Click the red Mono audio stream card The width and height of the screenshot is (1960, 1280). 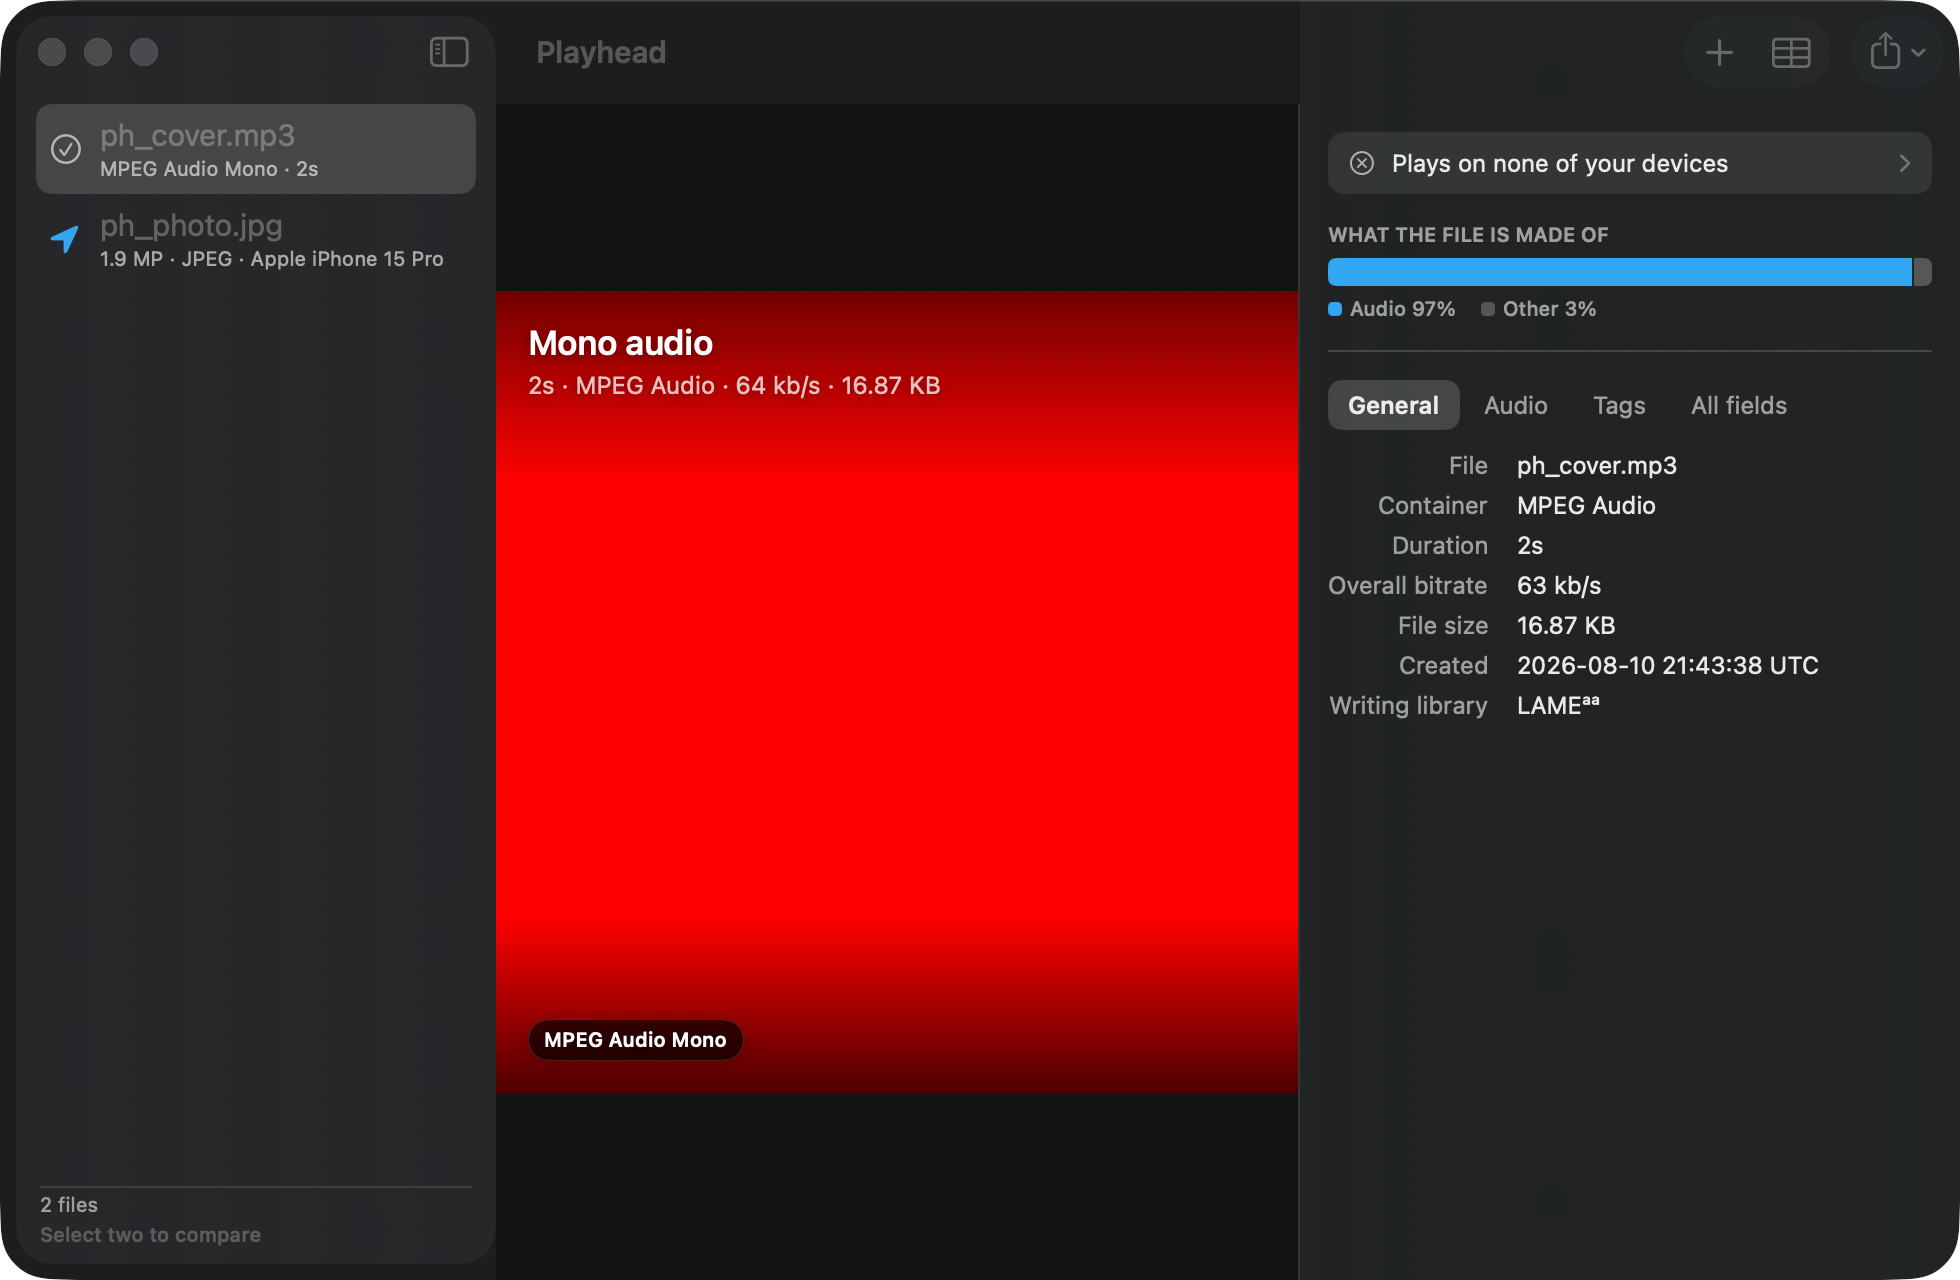click(897, 692)
